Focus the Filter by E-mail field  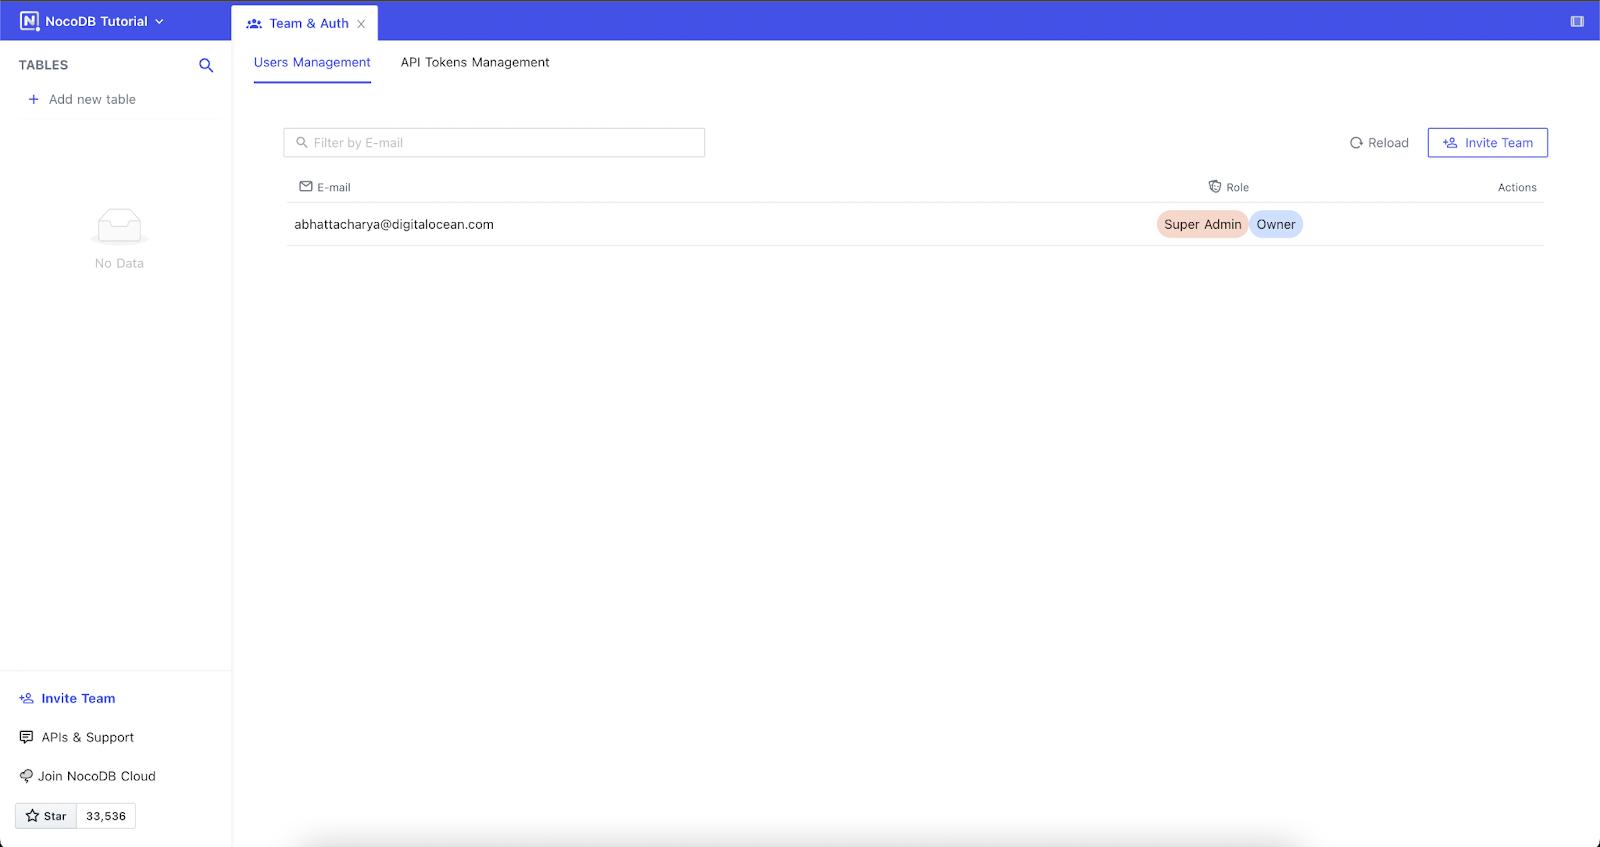494,143
